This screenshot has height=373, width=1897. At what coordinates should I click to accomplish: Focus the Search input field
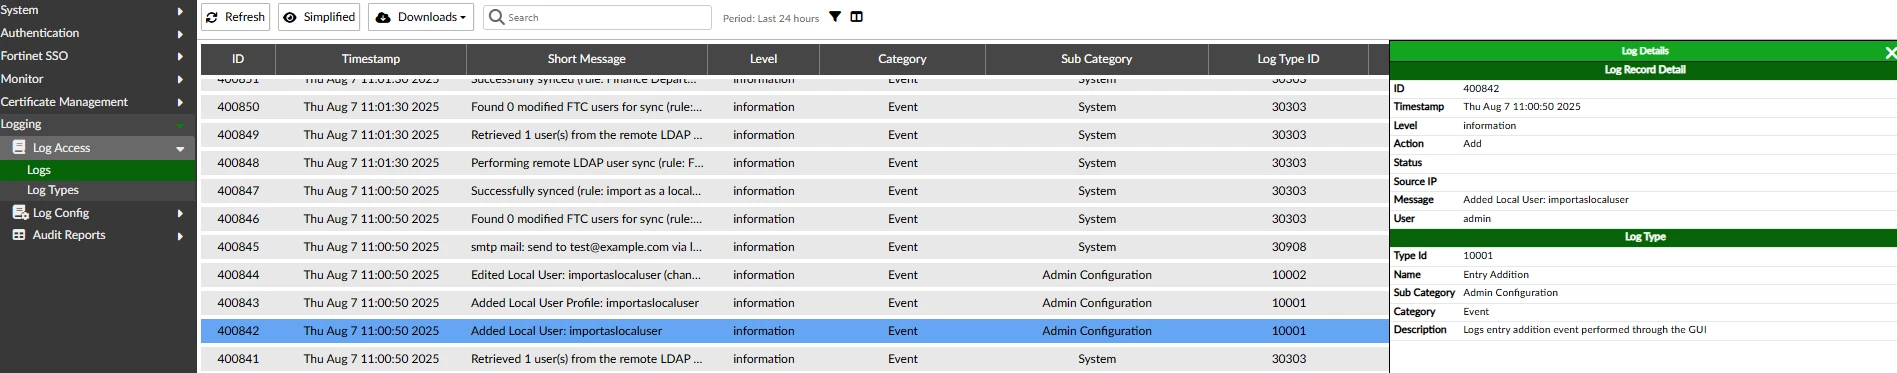click(x=598, y=17)
